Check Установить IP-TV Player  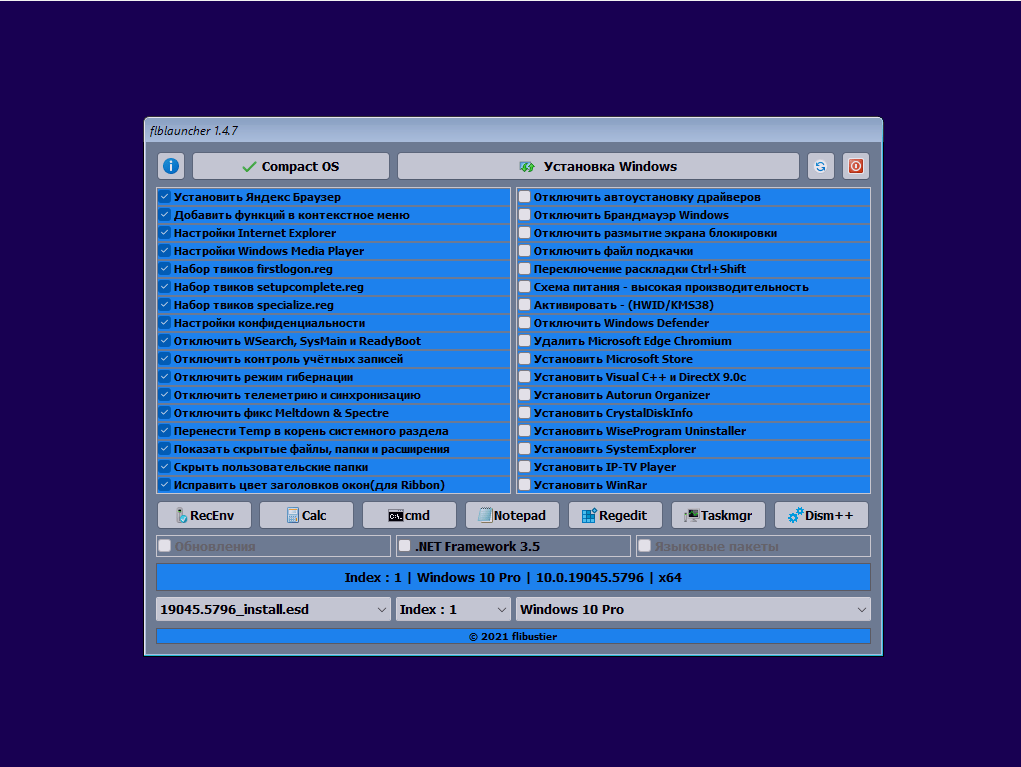[525, 467]
